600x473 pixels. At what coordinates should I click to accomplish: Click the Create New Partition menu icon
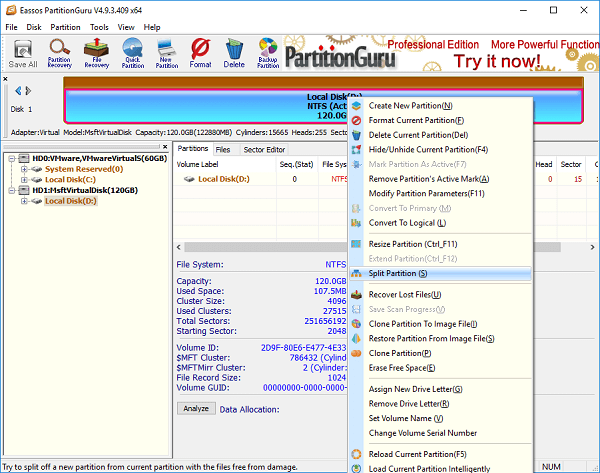(x=356, y=106)
